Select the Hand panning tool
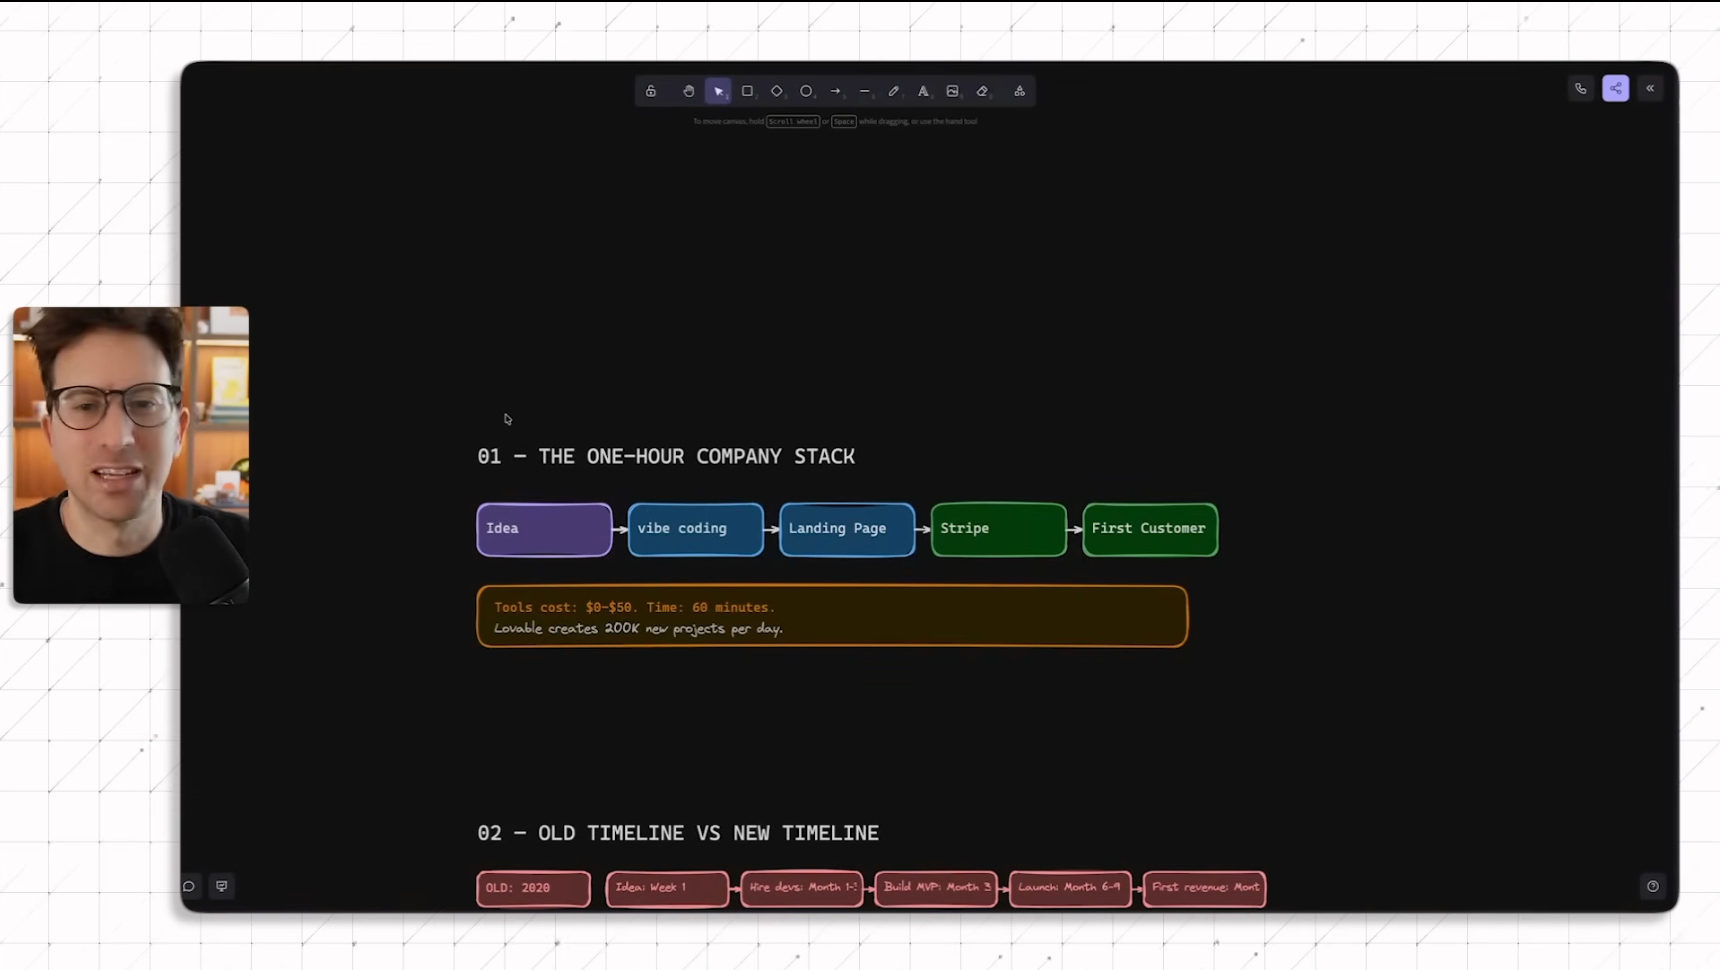This screenshot has height=970, width=1720. click(x=688, y=91)
